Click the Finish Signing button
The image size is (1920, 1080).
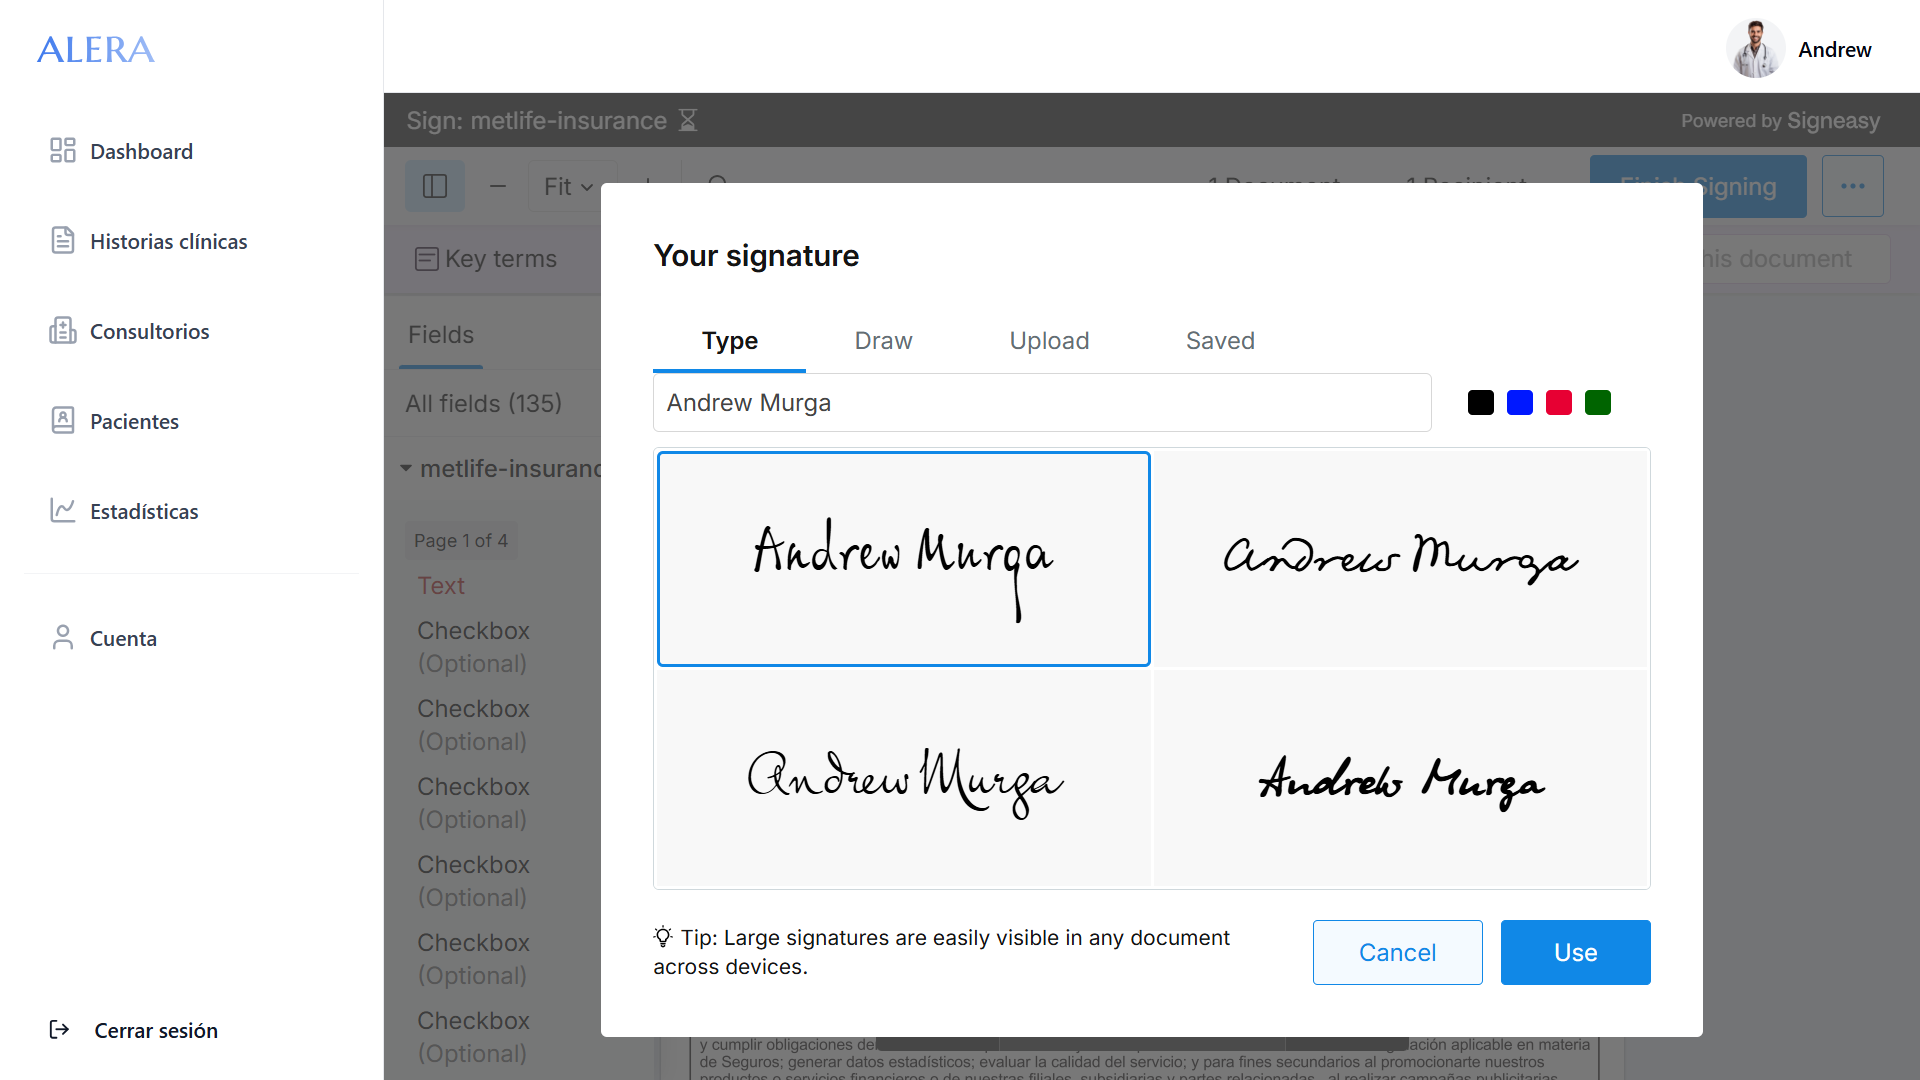(x=1698, y=186)
